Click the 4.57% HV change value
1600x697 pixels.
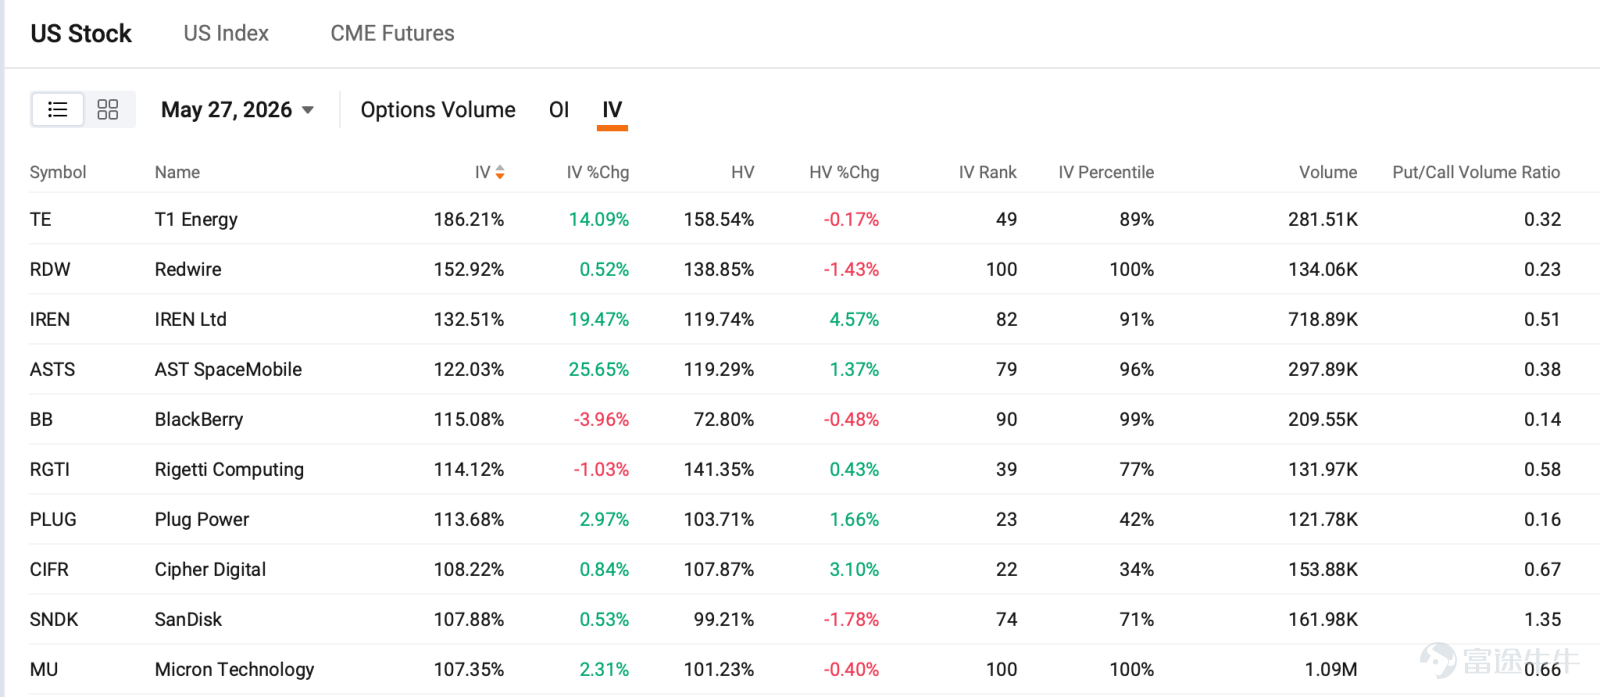point(854,319)
